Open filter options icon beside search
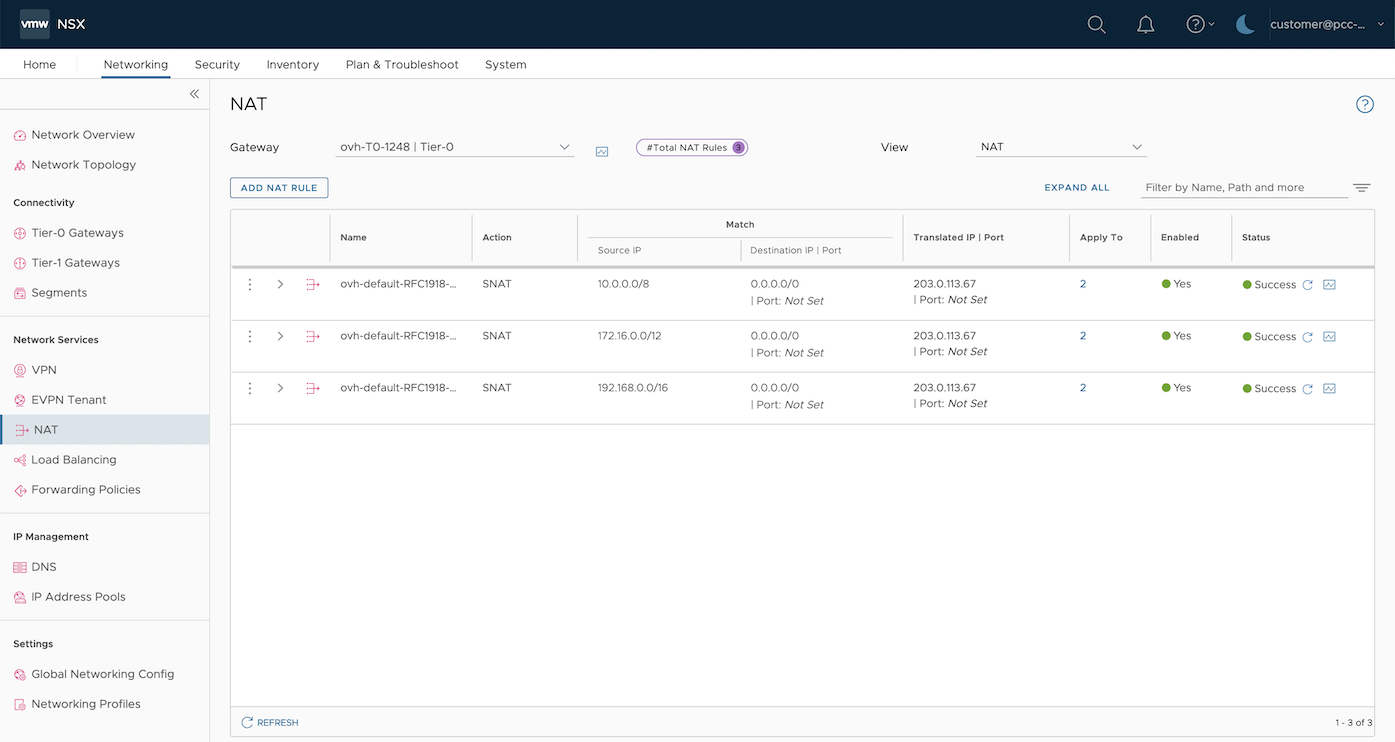 (x=1361, y=188)
